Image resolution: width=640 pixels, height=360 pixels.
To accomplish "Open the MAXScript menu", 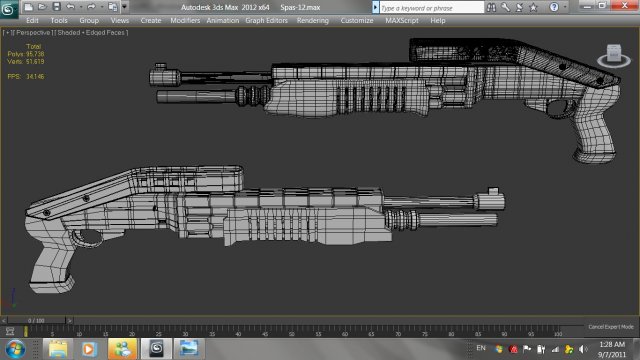I will (402, 20).
